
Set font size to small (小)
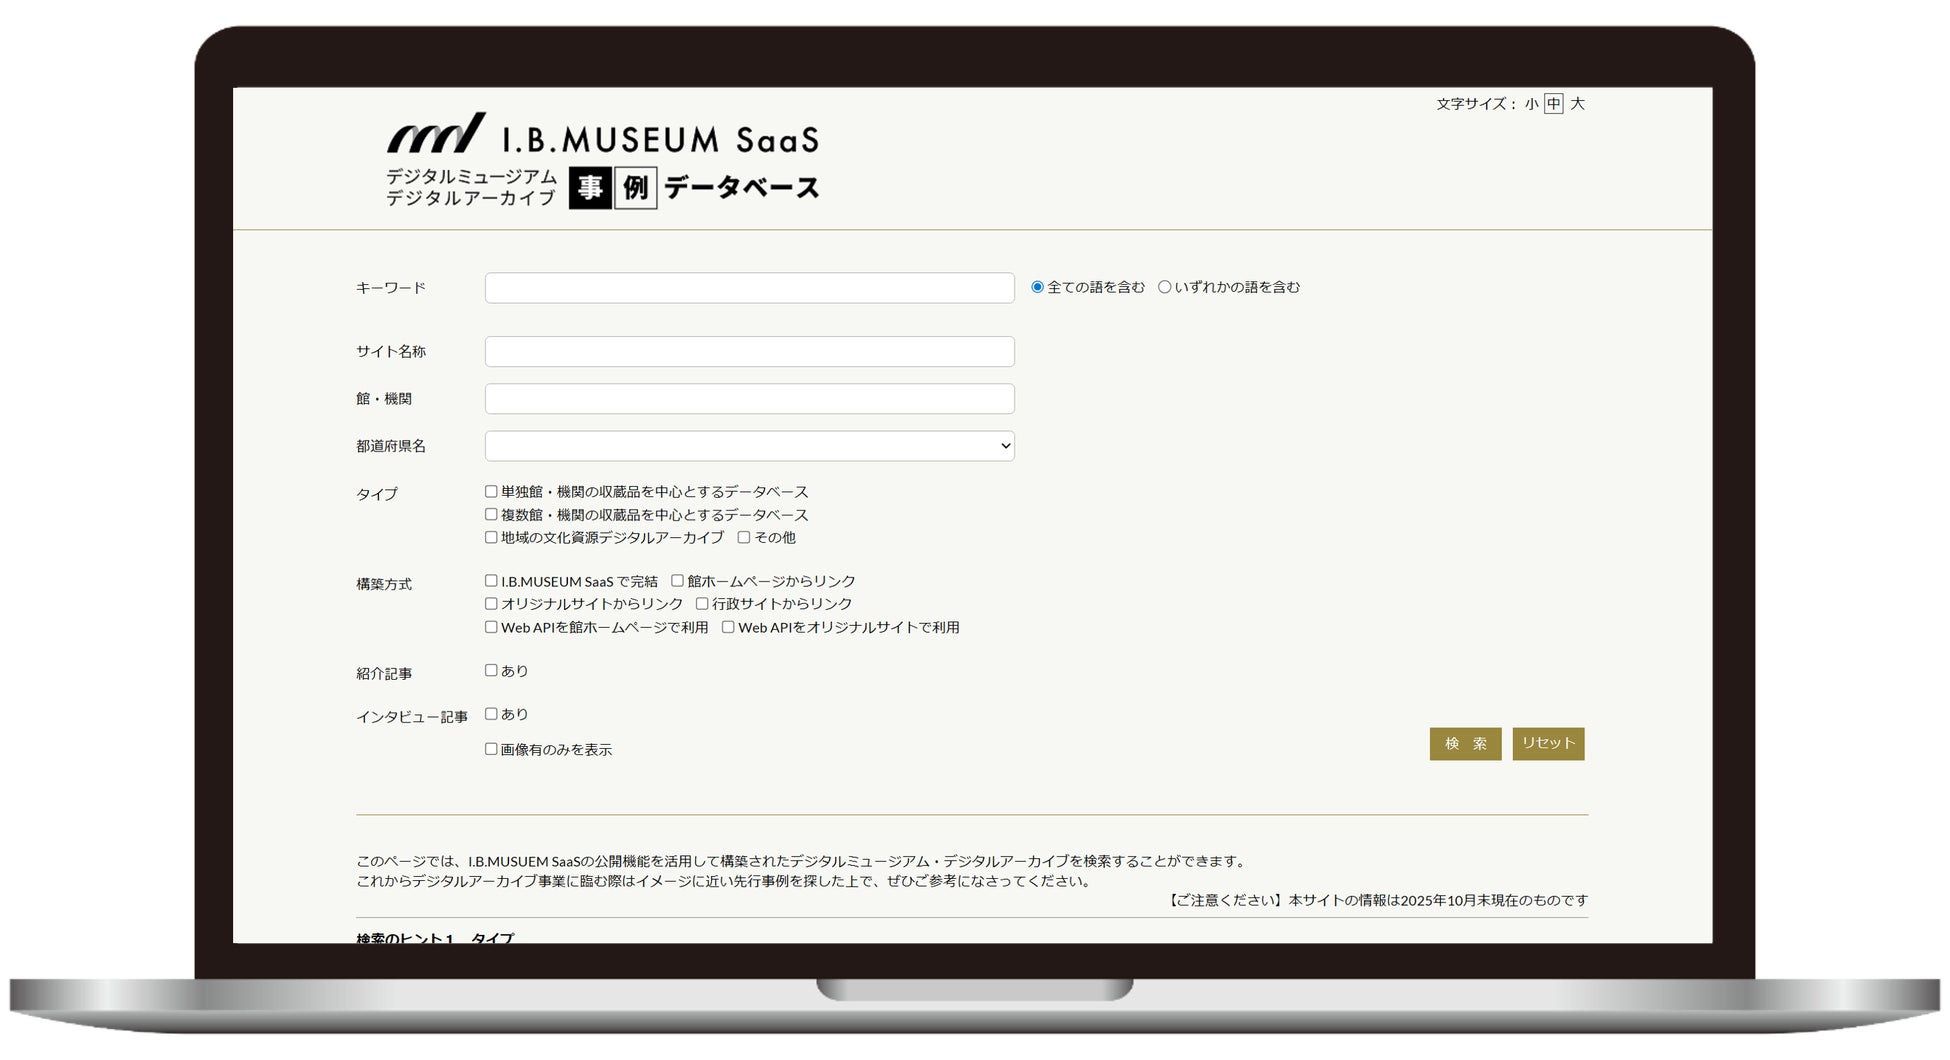(x=1531, y=104)
